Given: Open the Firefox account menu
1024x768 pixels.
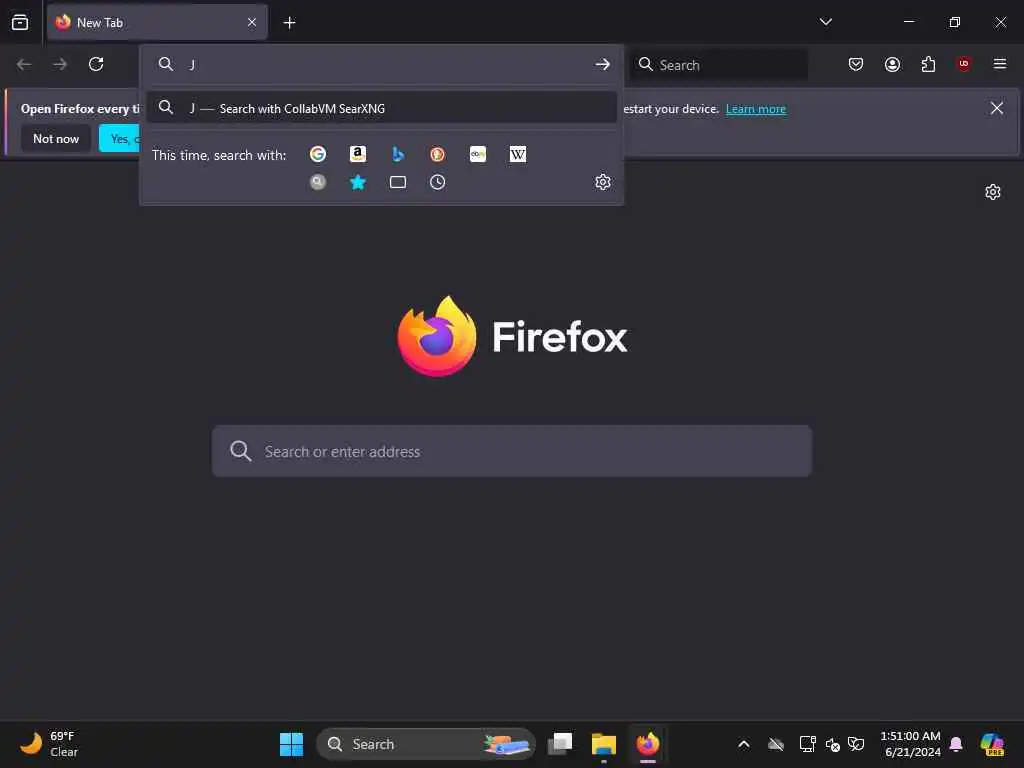Looking at the screenshot, I should [892, 64].
